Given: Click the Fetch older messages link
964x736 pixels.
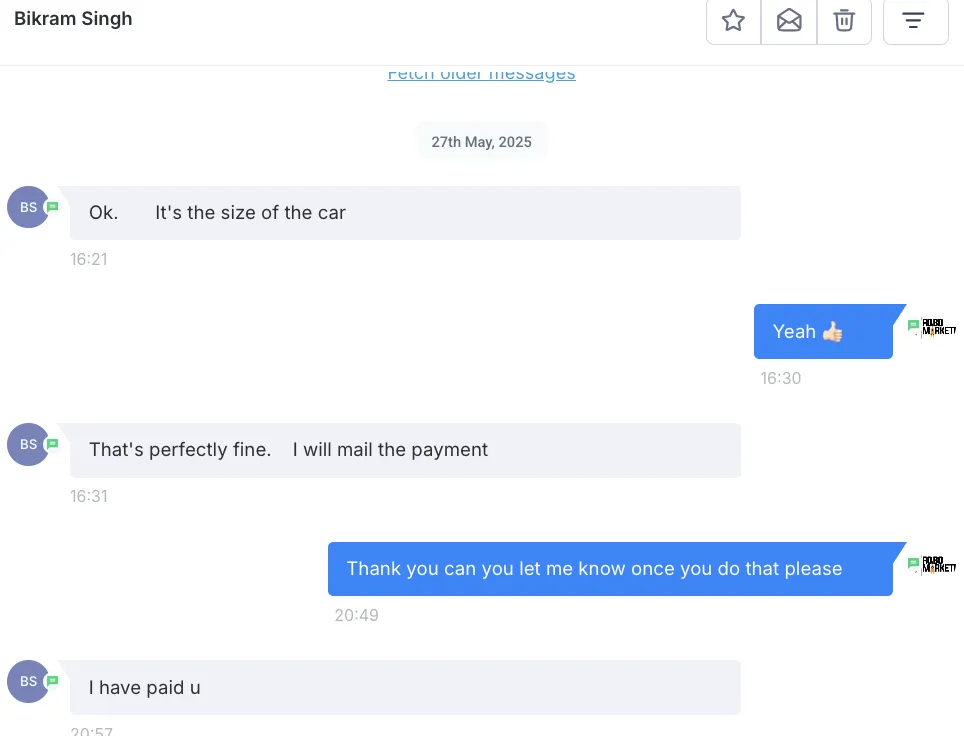Looking at the screenshot, I should click(481, 73).
